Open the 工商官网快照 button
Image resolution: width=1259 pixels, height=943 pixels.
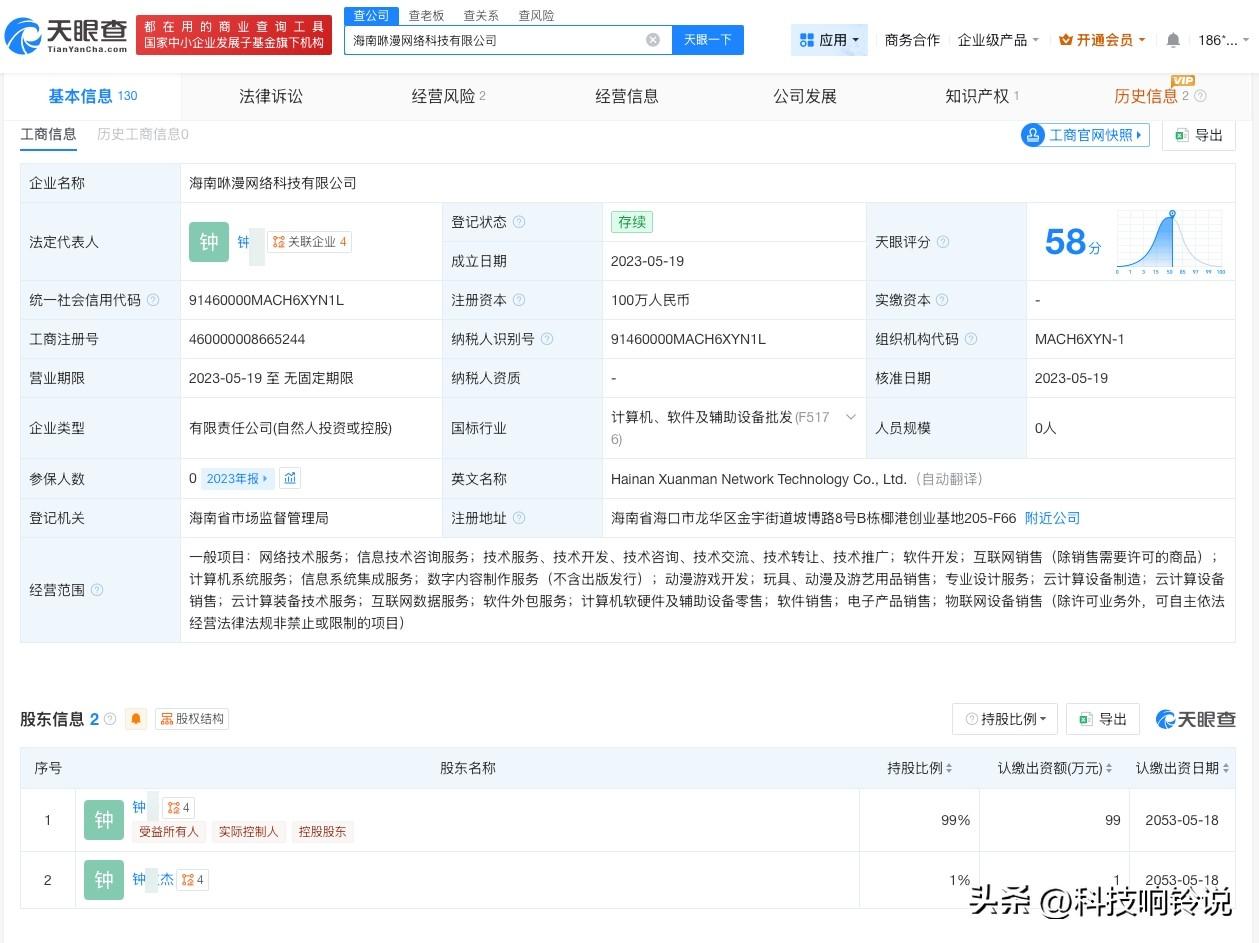[1085, 135]
